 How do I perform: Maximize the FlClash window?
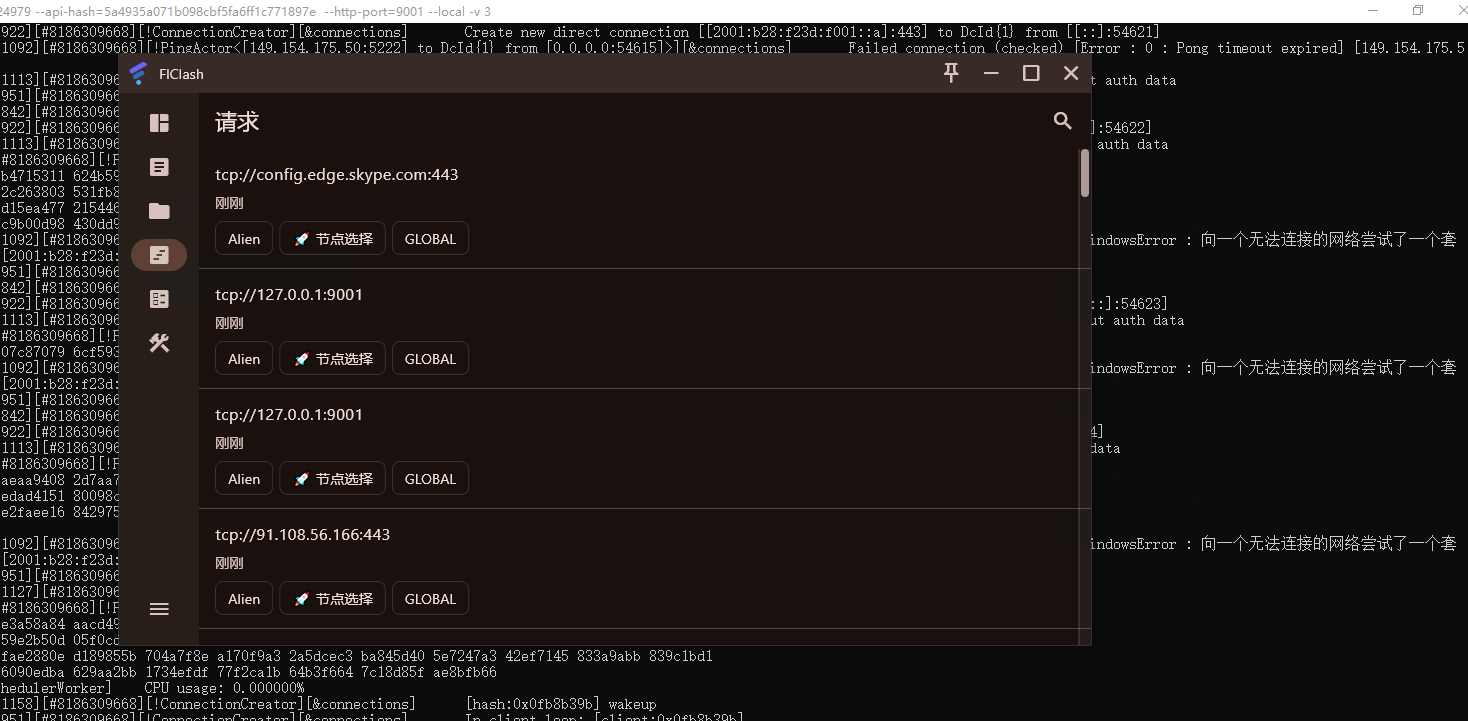point(1031,73)
